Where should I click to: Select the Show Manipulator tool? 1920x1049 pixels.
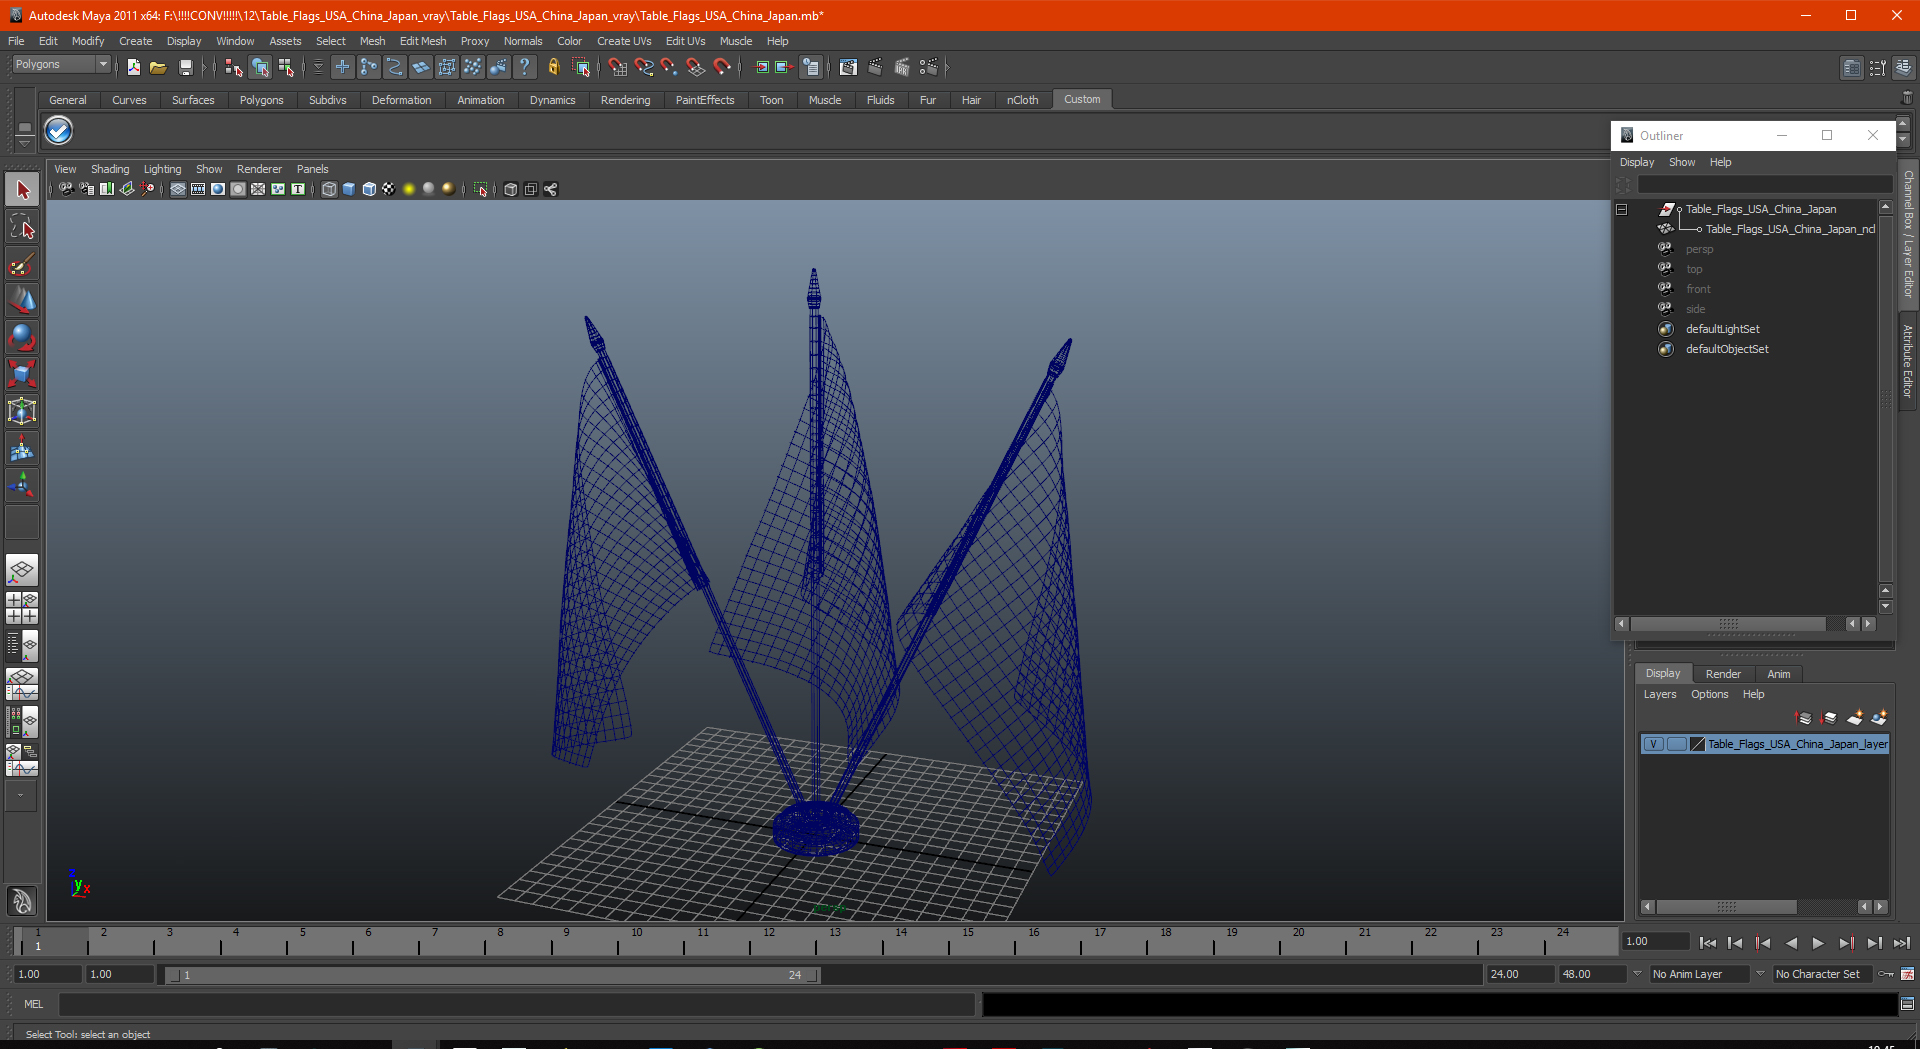click(x=22, y=486)
